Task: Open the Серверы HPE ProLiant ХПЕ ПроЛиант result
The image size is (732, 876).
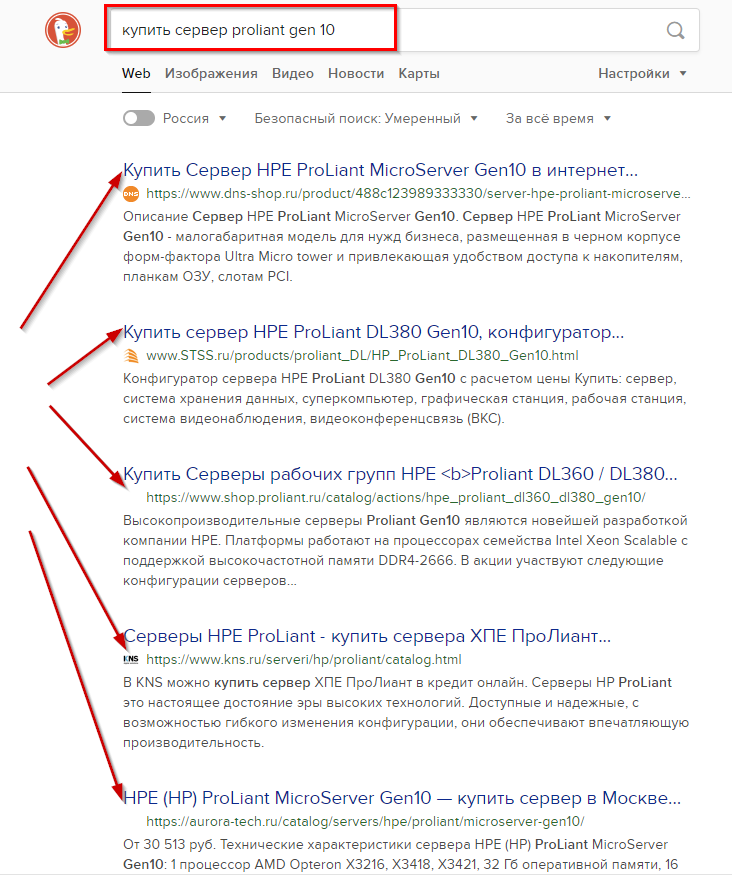Action: (x=367, y=636)
